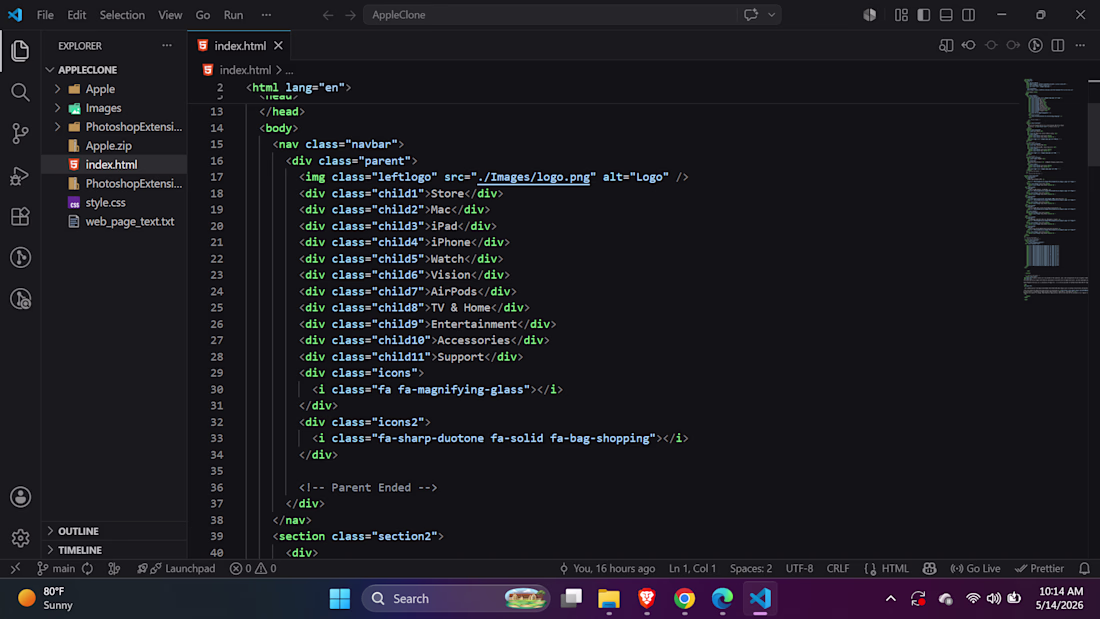Click the Windows Start button
The image size is (1100, 619).
click(x=340, y=599)
